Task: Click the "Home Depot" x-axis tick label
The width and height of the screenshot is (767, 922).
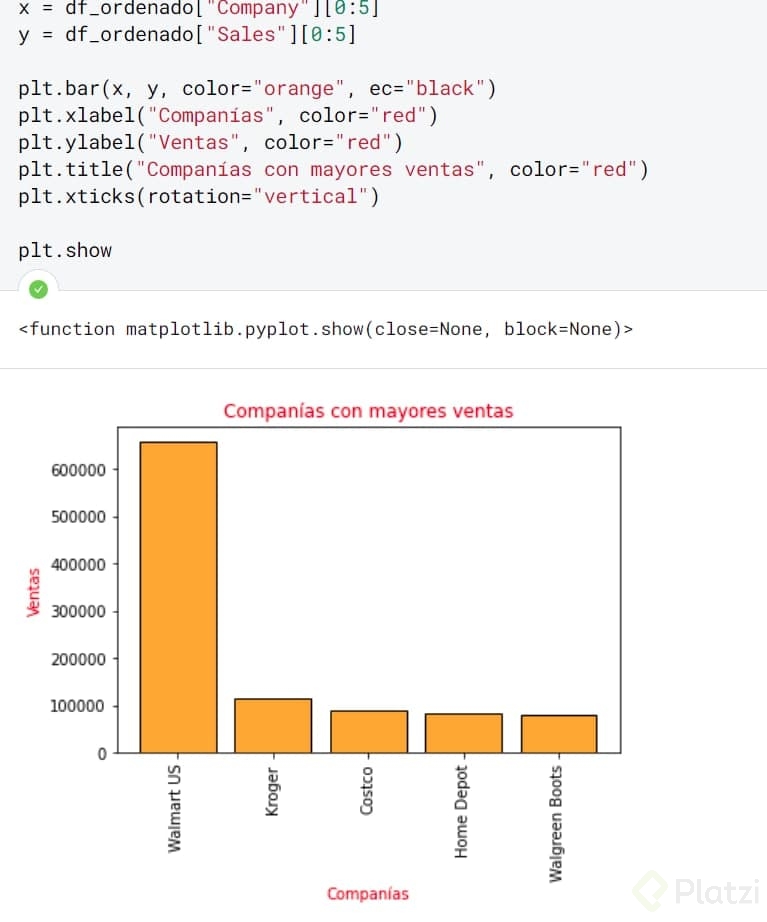Action: click(462, 812)
